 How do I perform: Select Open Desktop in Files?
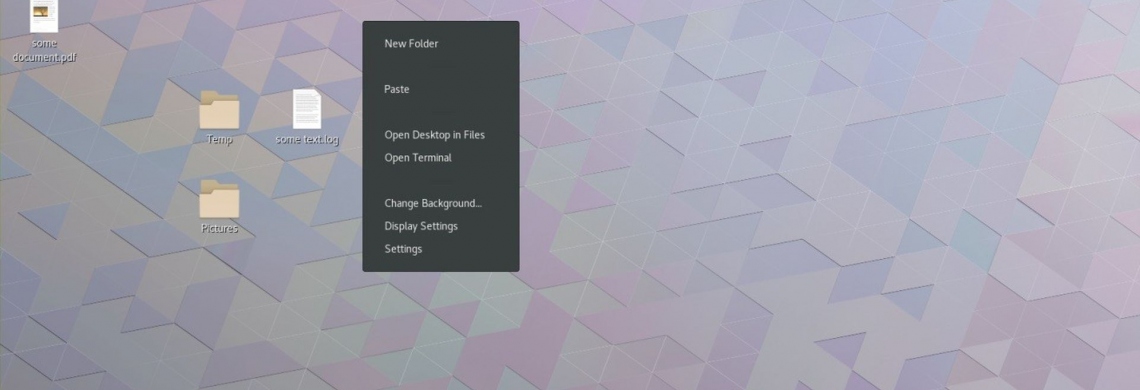point(441,135)
